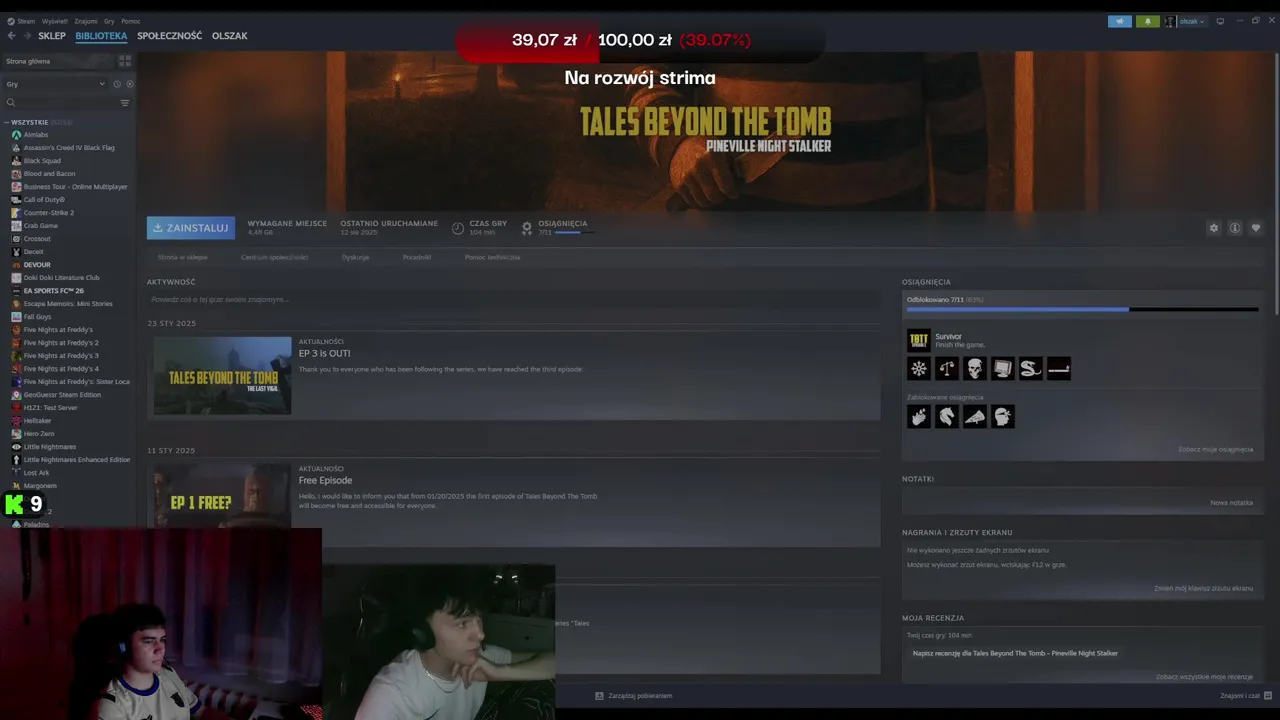Select Blood and Bacon
The image size is (1280, 720).
click(49, 174)
